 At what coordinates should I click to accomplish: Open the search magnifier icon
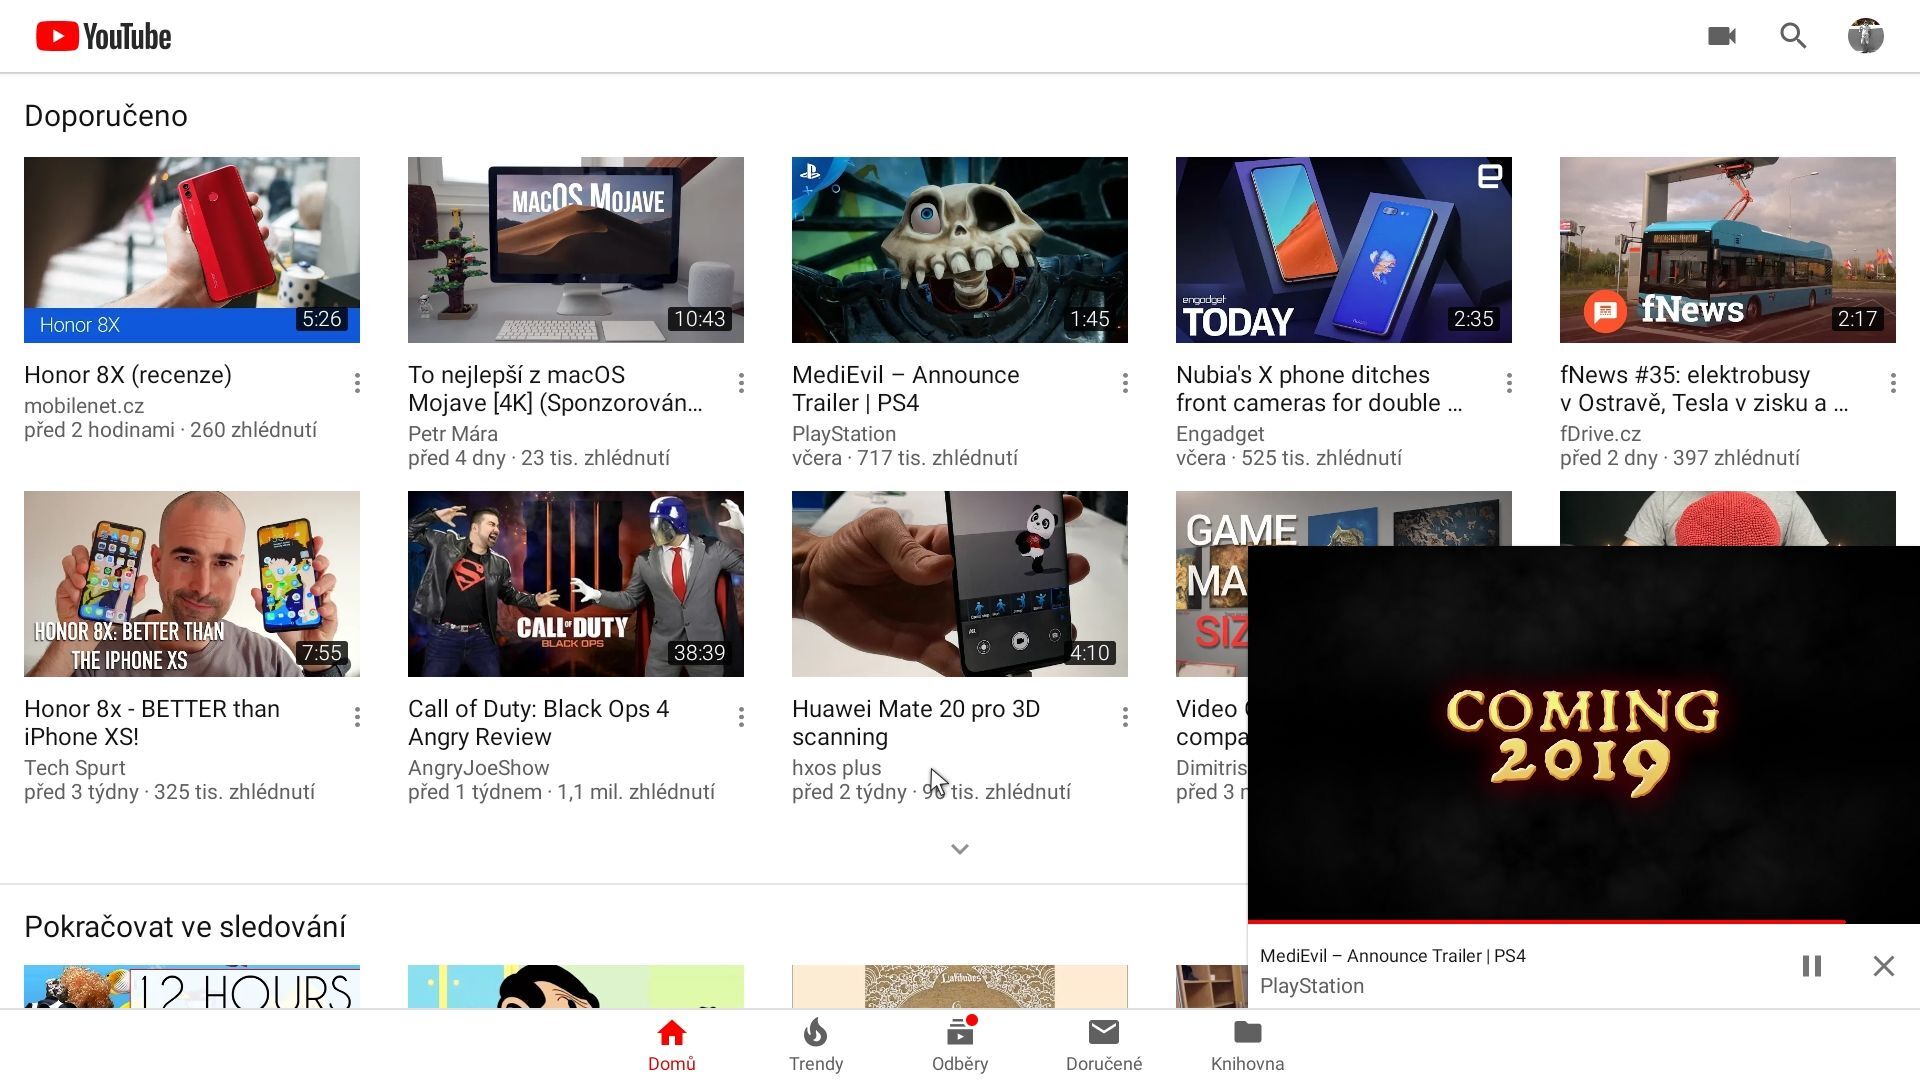coord(1793,37)
